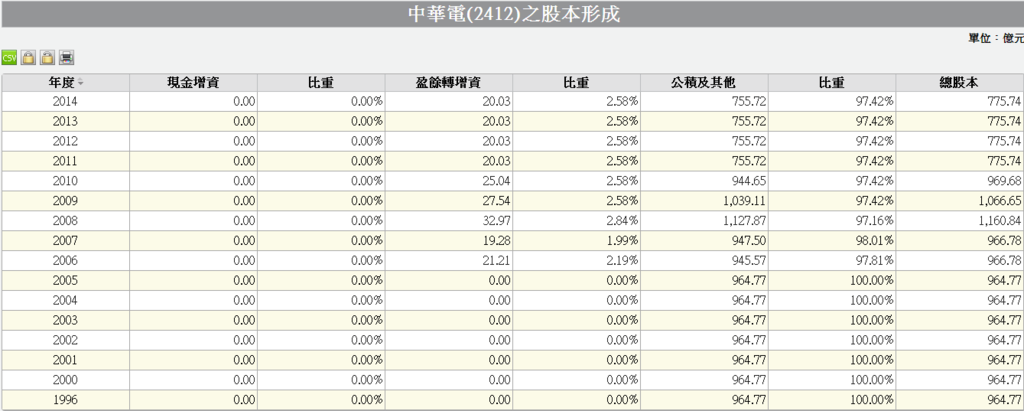Screen dimensions: 1024x411
Task: Click 964.77 total capital in the 1996 row
Action: pos(1006,400)
